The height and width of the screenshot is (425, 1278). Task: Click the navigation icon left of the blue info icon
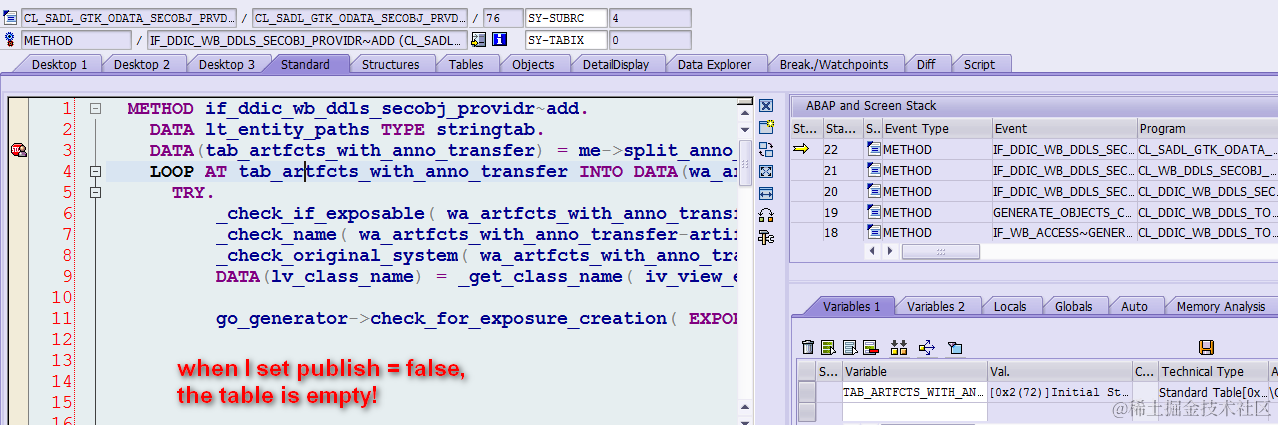(479, 40)
